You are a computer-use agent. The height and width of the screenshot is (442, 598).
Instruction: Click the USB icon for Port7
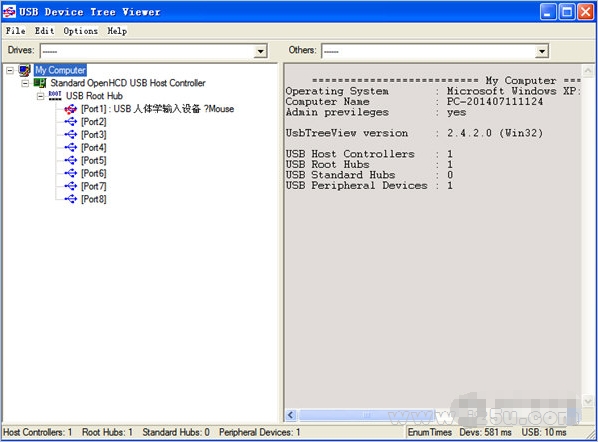click(71, 186)
